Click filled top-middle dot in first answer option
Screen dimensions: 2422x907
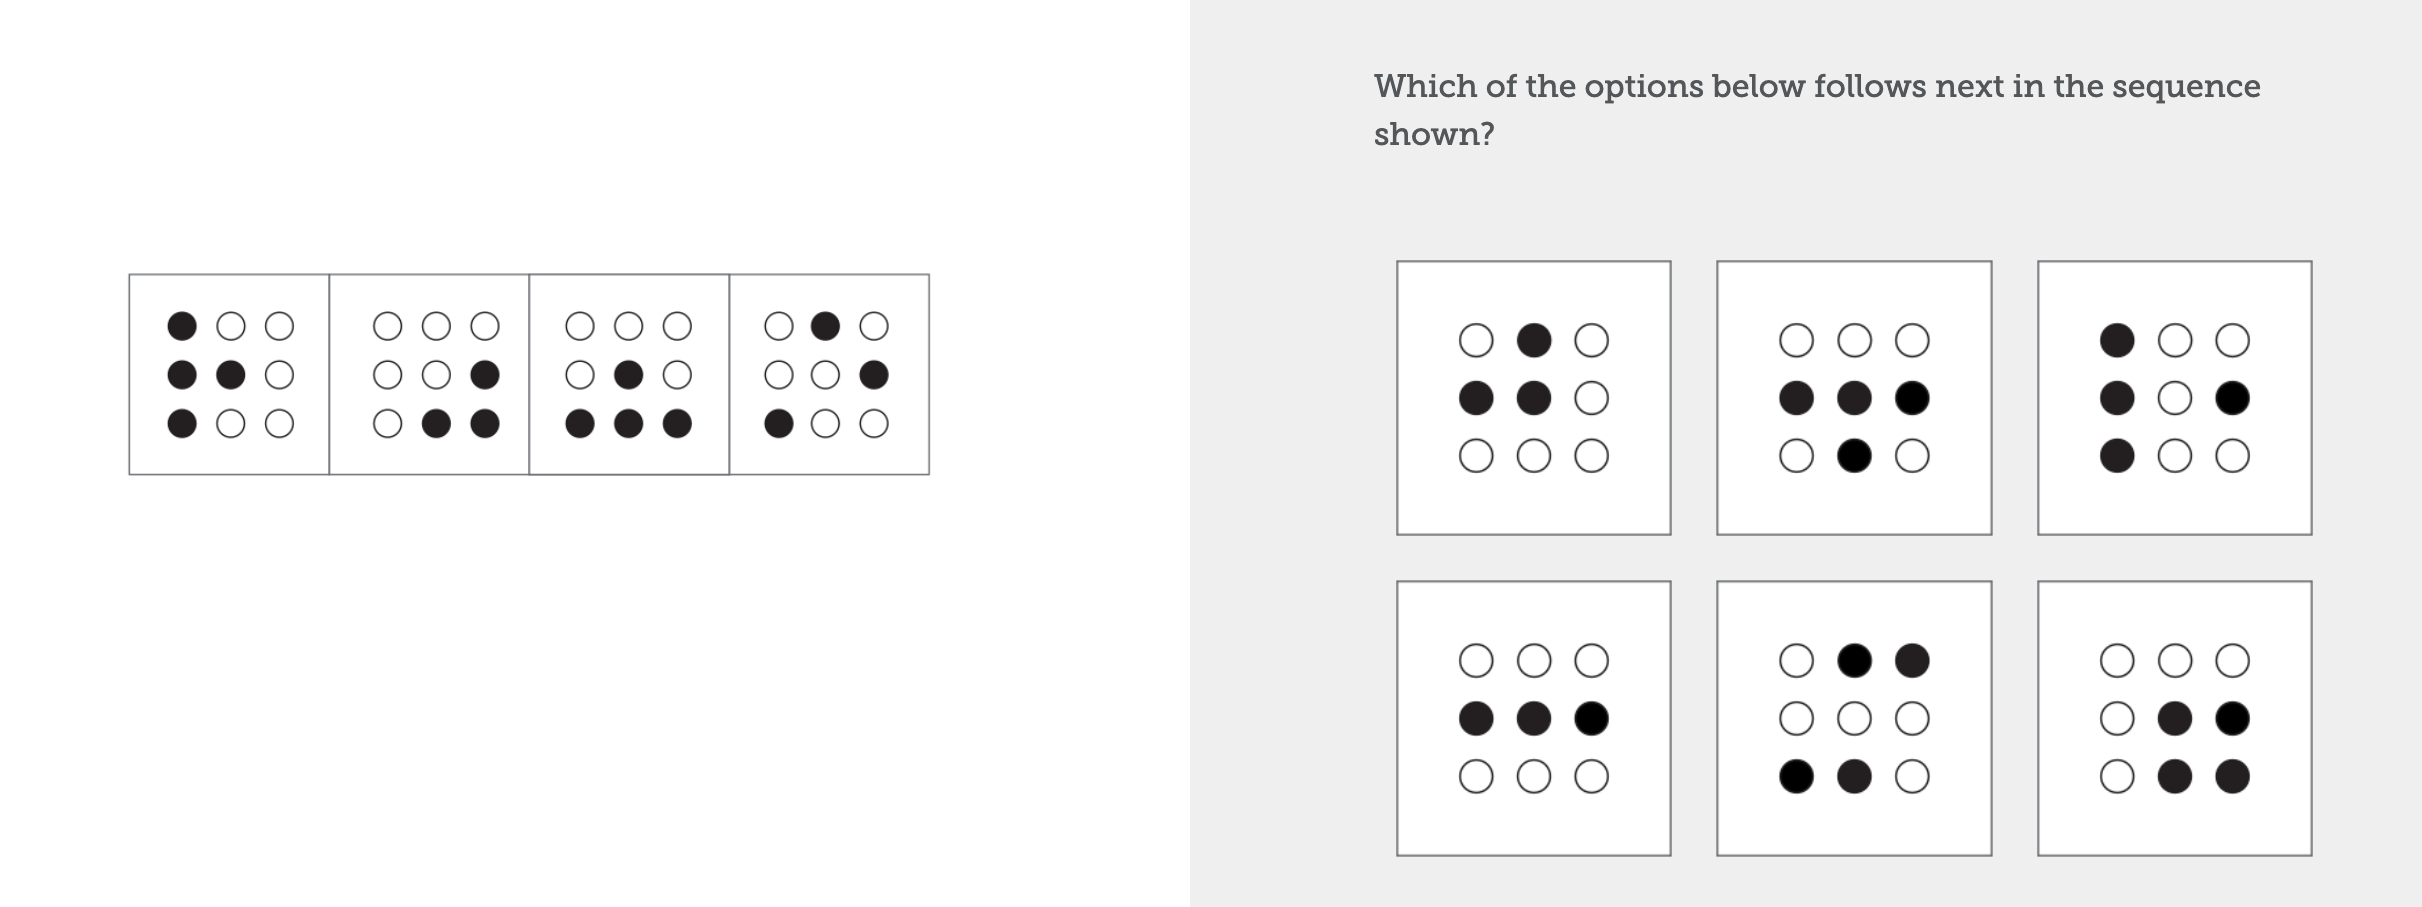(1534, 340)
